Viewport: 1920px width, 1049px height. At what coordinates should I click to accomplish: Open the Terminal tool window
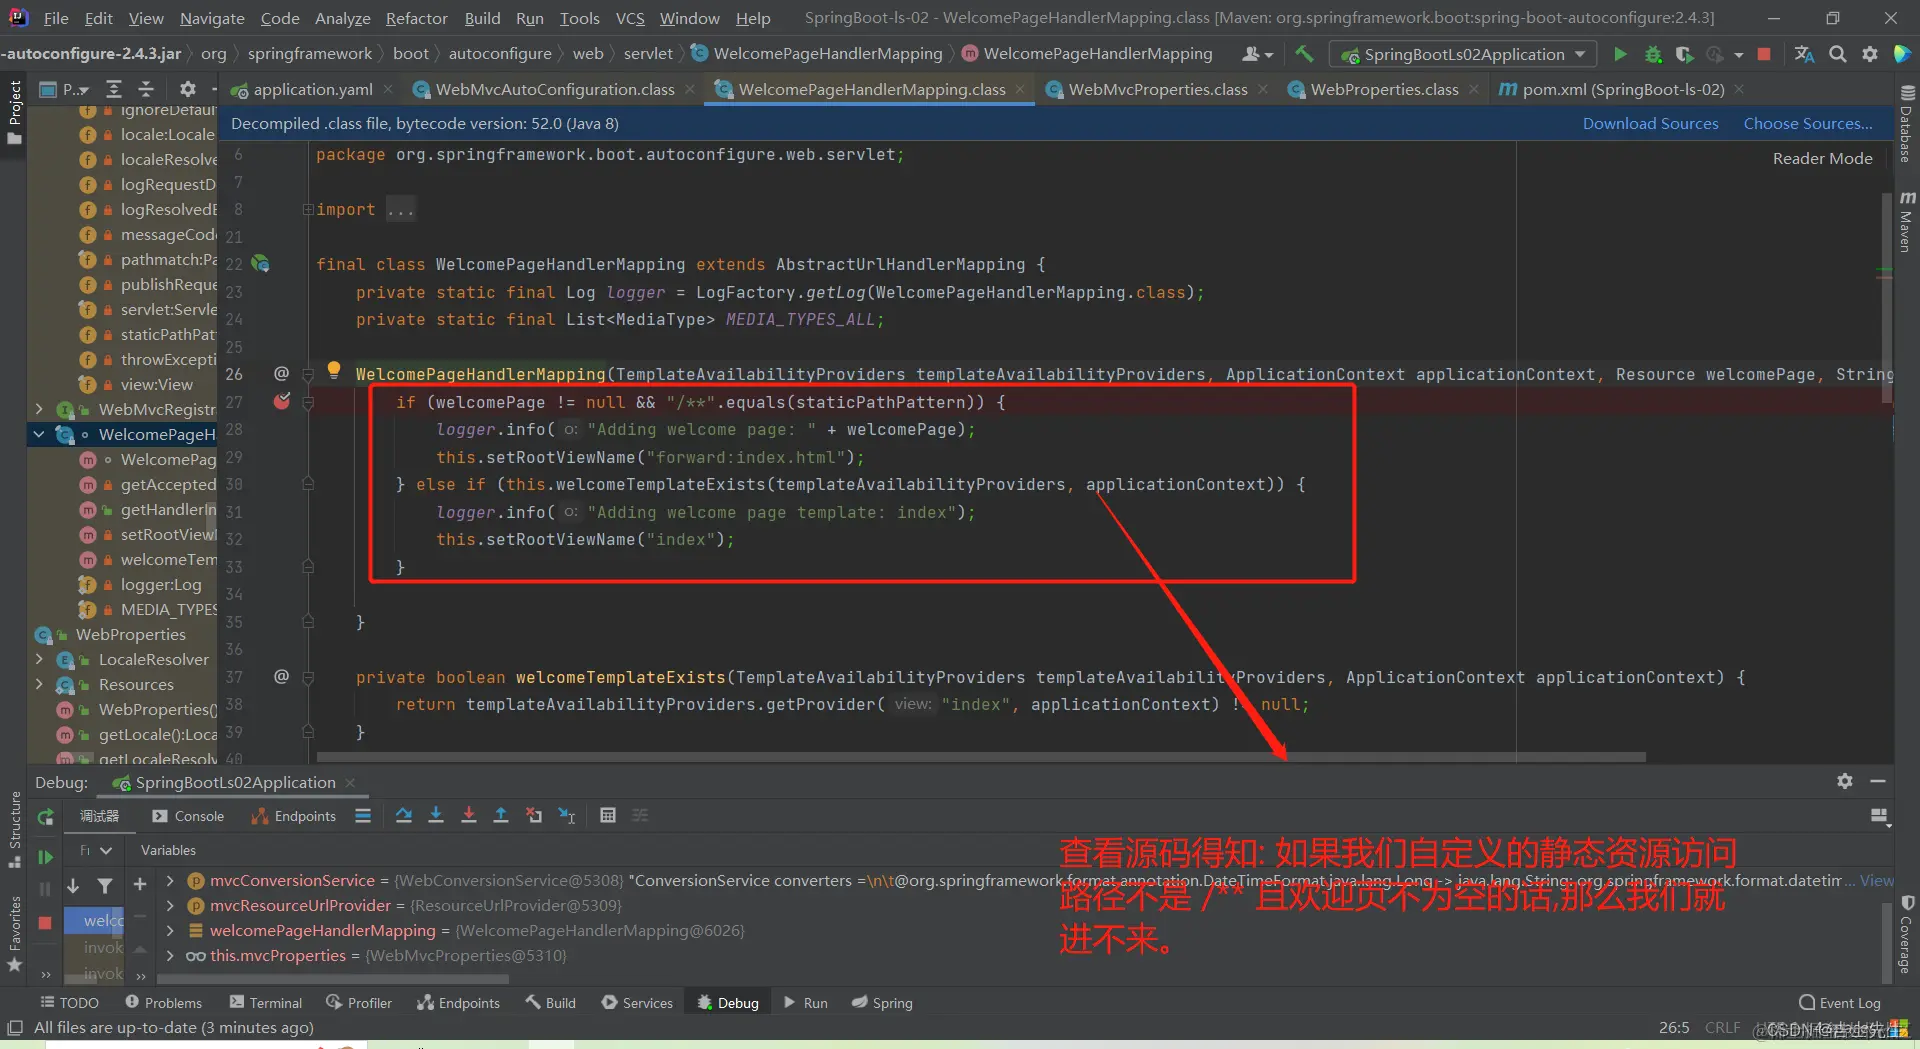point(265,1002)
